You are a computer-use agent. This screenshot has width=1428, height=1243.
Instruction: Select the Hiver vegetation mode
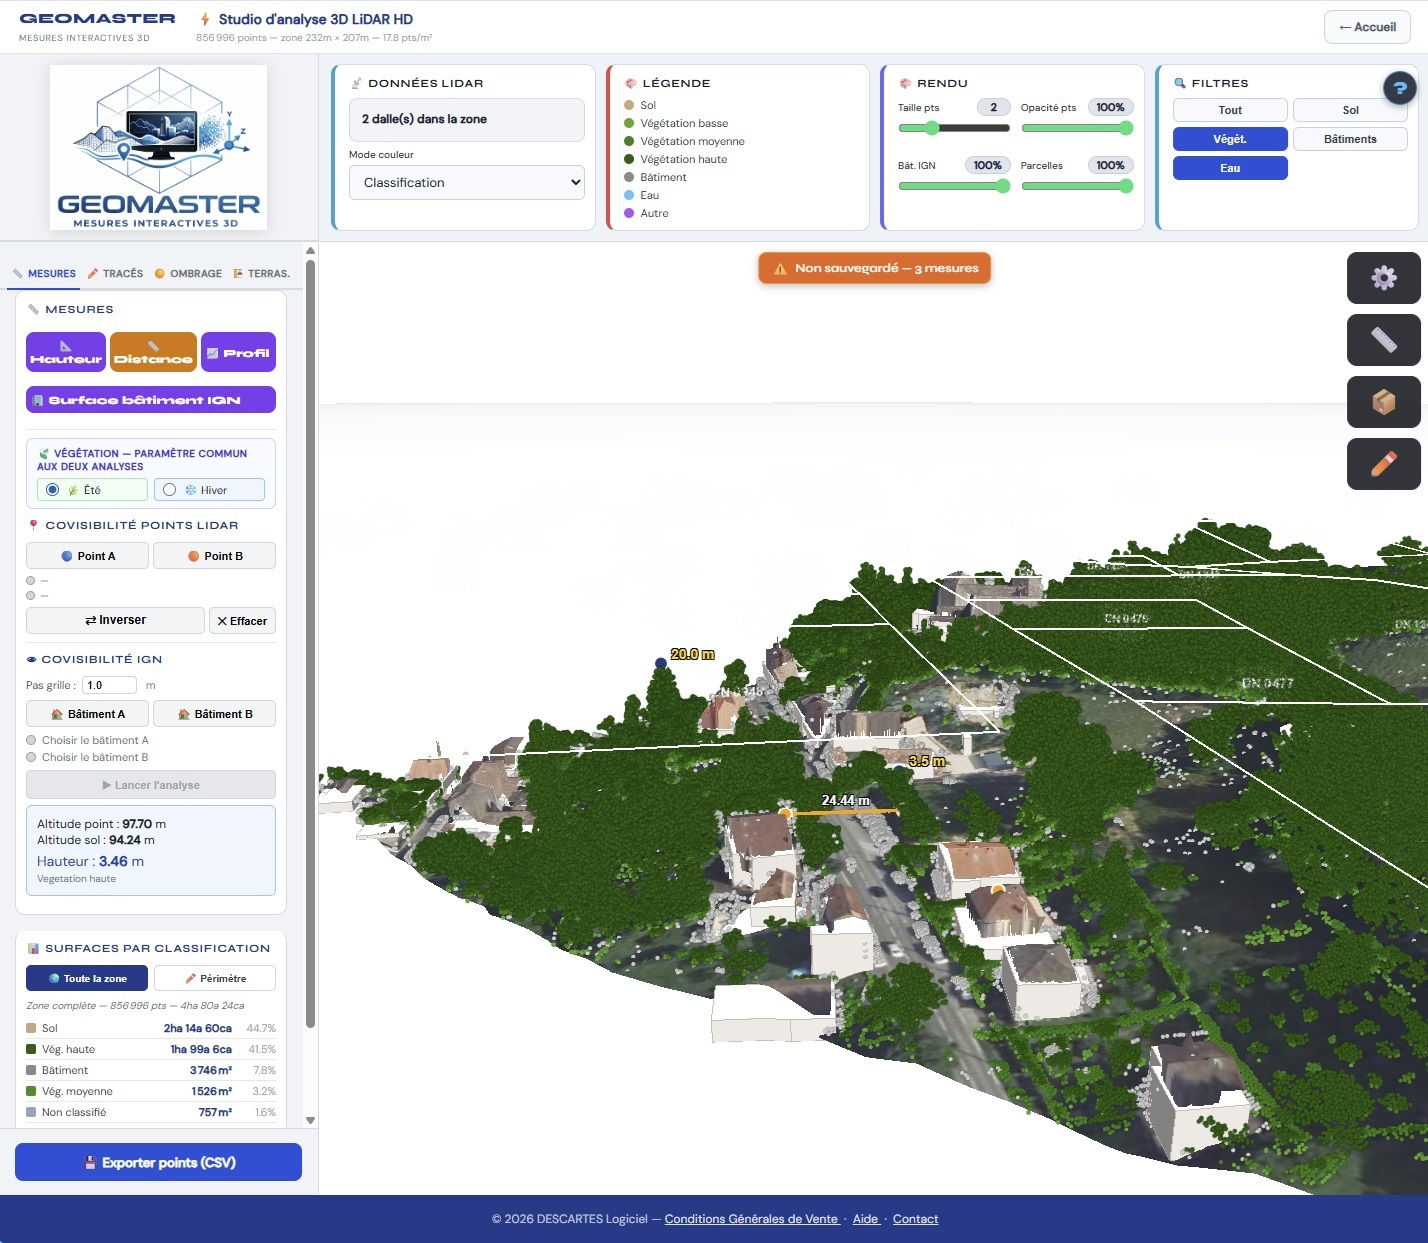(x=210, y=489)
